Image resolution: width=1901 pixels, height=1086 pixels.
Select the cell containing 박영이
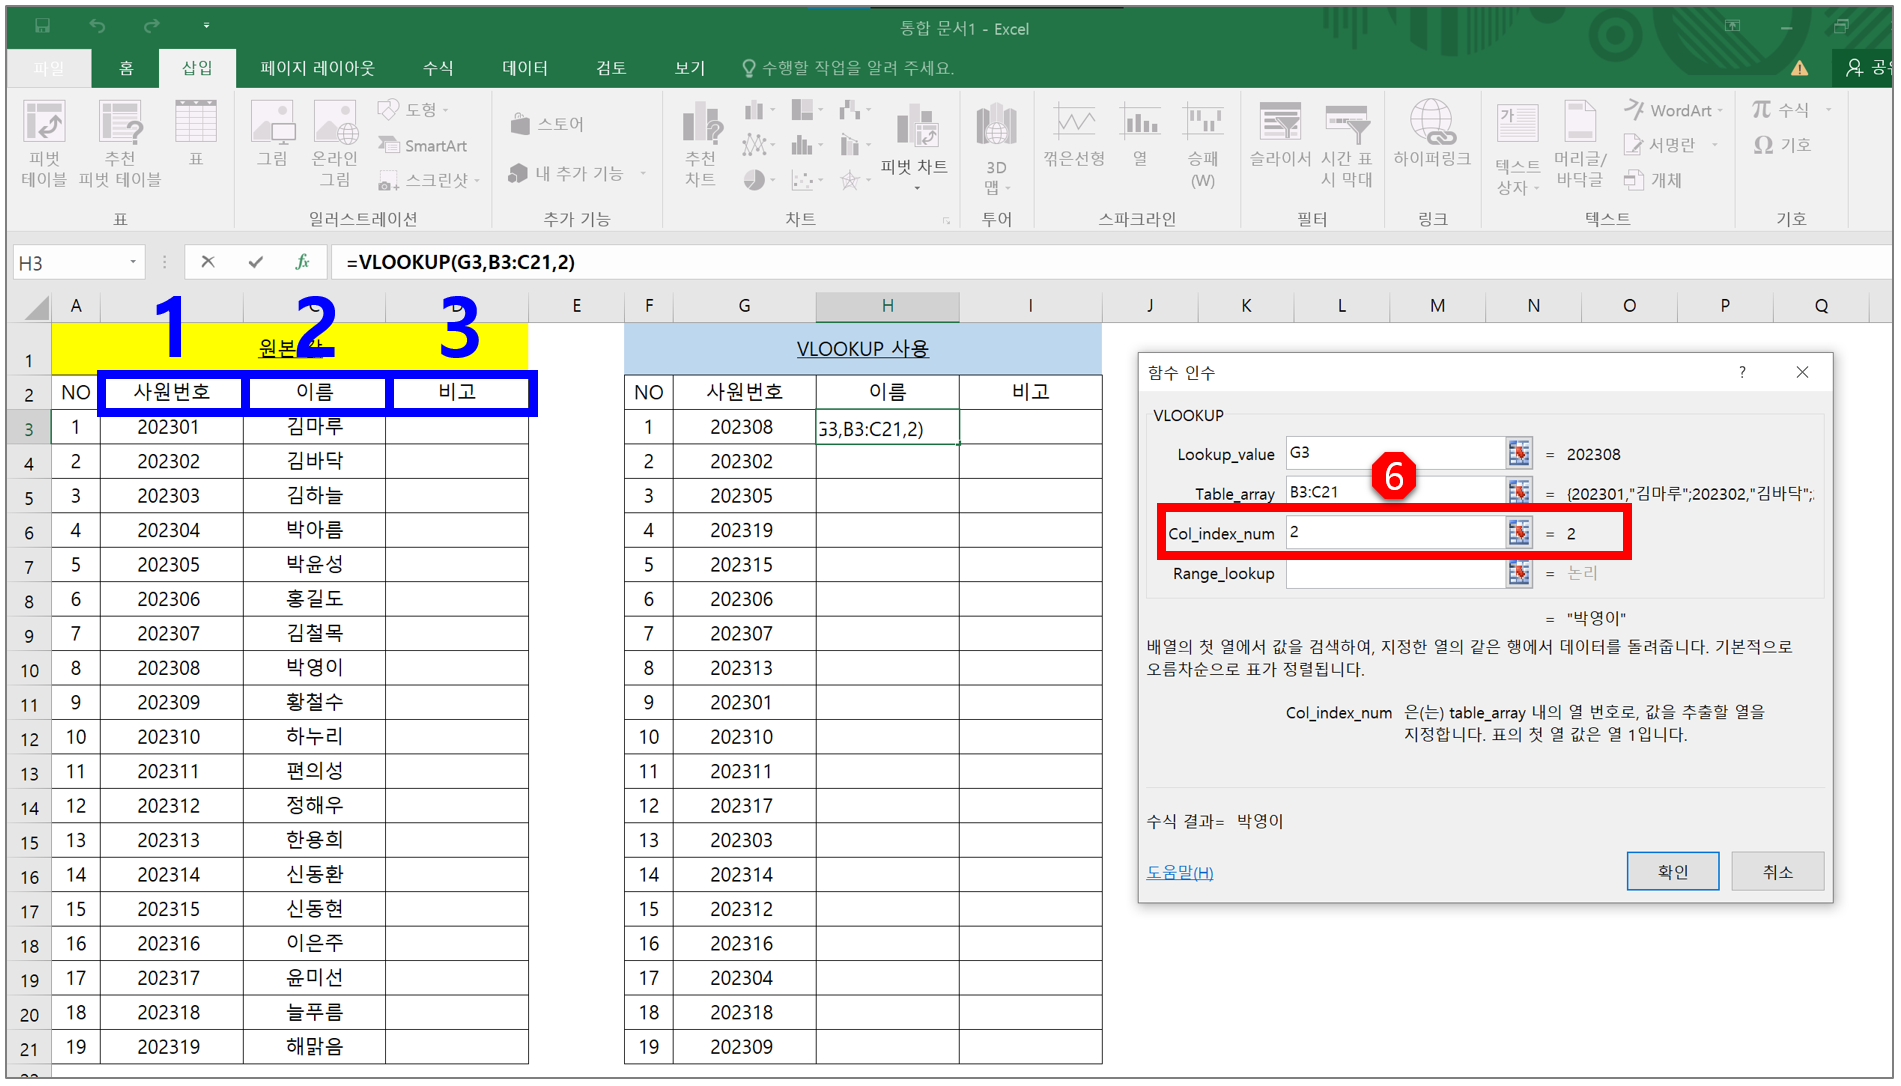click(x=314, y=668)
